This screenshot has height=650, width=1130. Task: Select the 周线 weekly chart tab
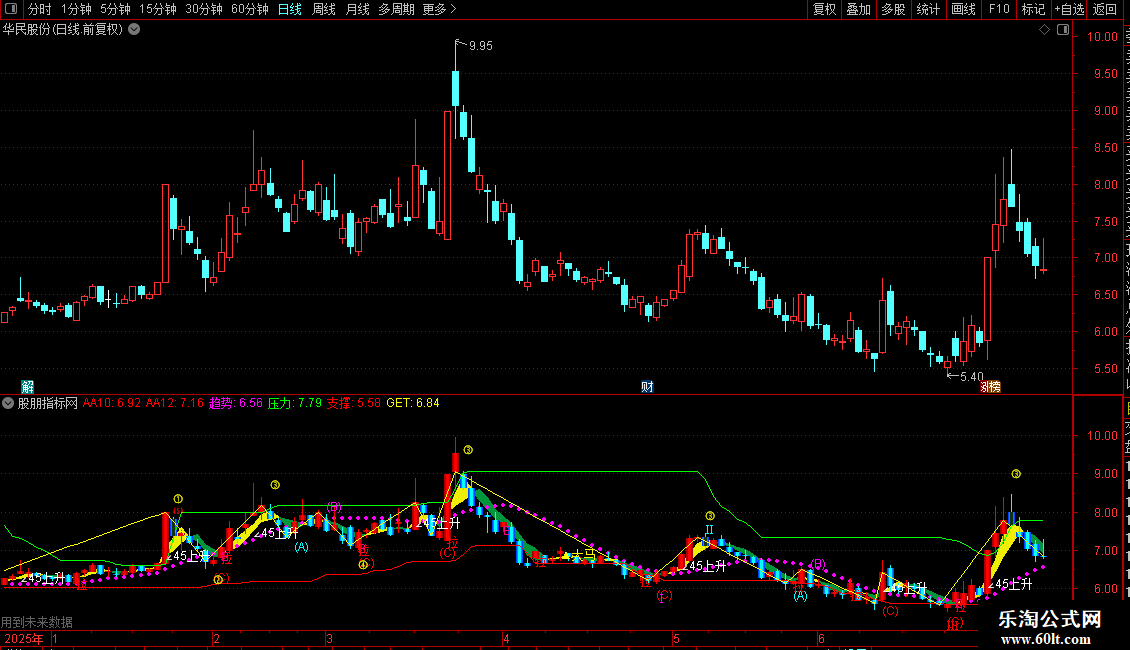pyautogui.click(x=324, y=9)
